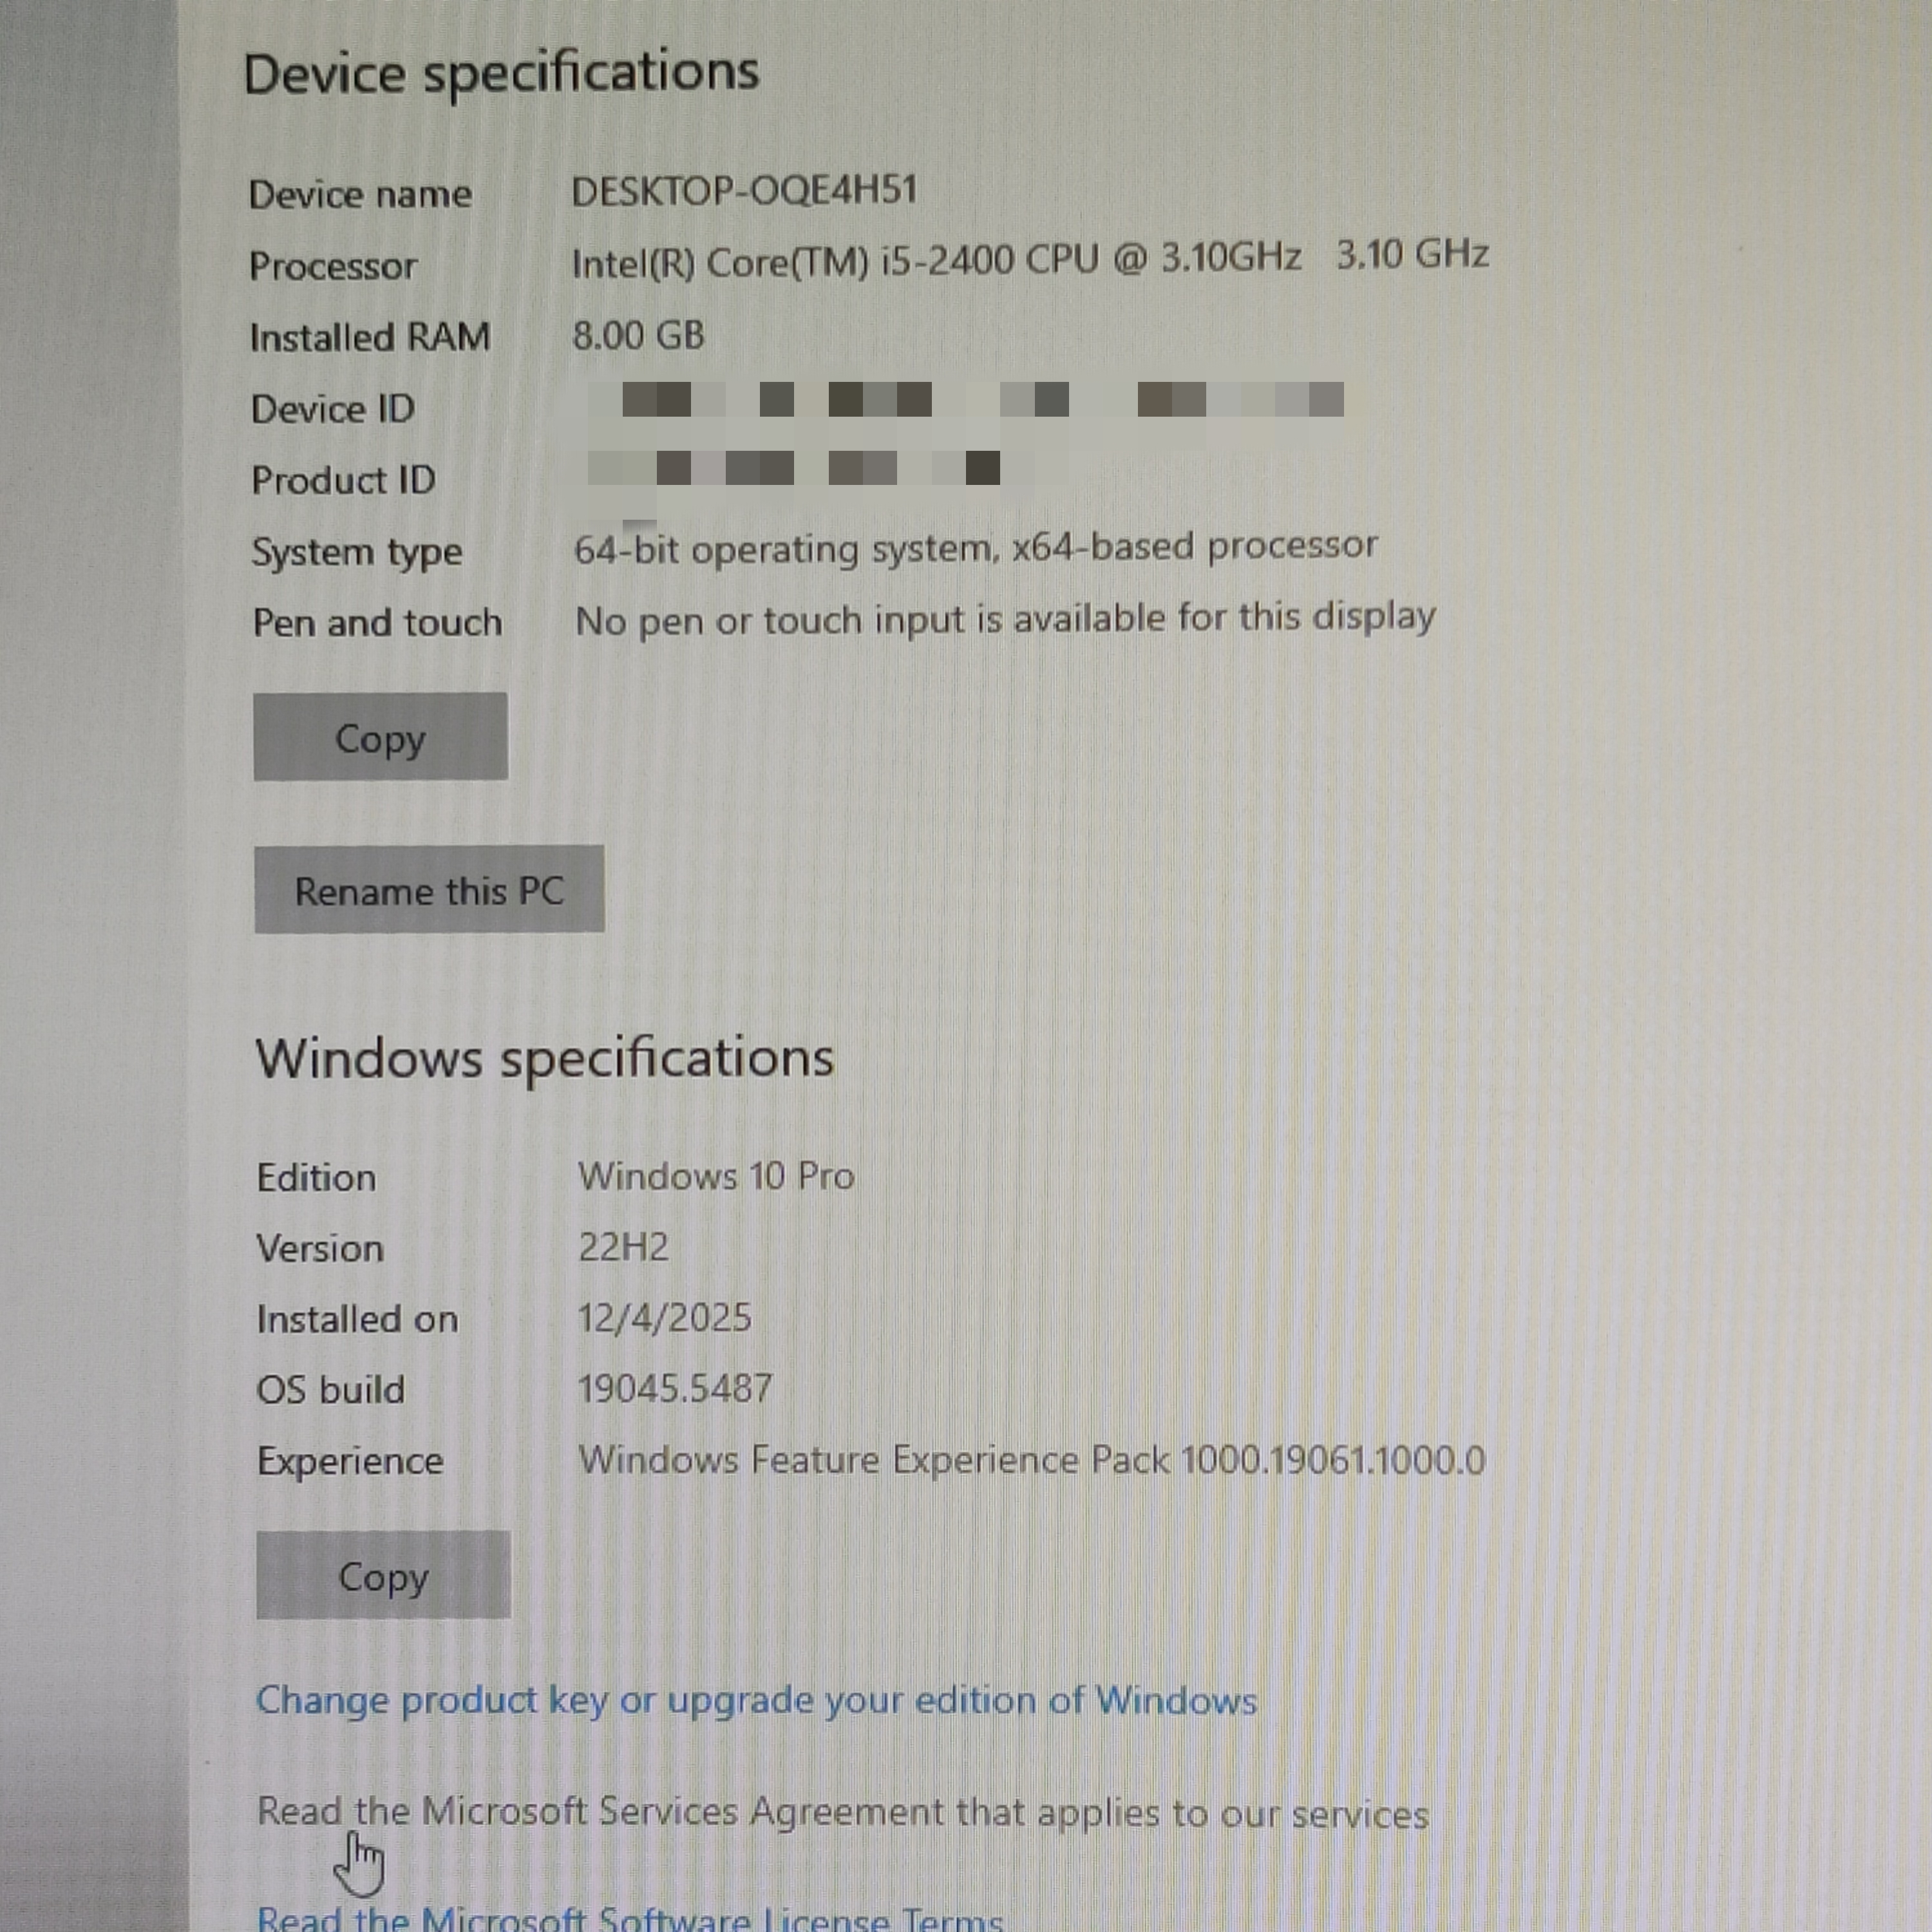The image size is (1932, 1932).
Task: Click the device name DESKTOP-OQE4H51
Action: coord(744,190)
